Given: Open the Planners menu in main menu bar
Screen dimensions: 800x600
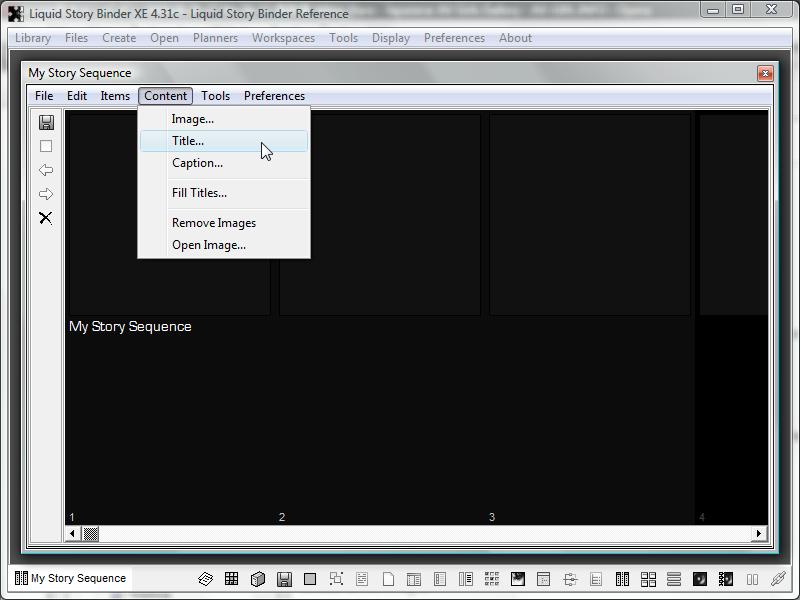Looking at the screenshot, I should click(215, 38).
